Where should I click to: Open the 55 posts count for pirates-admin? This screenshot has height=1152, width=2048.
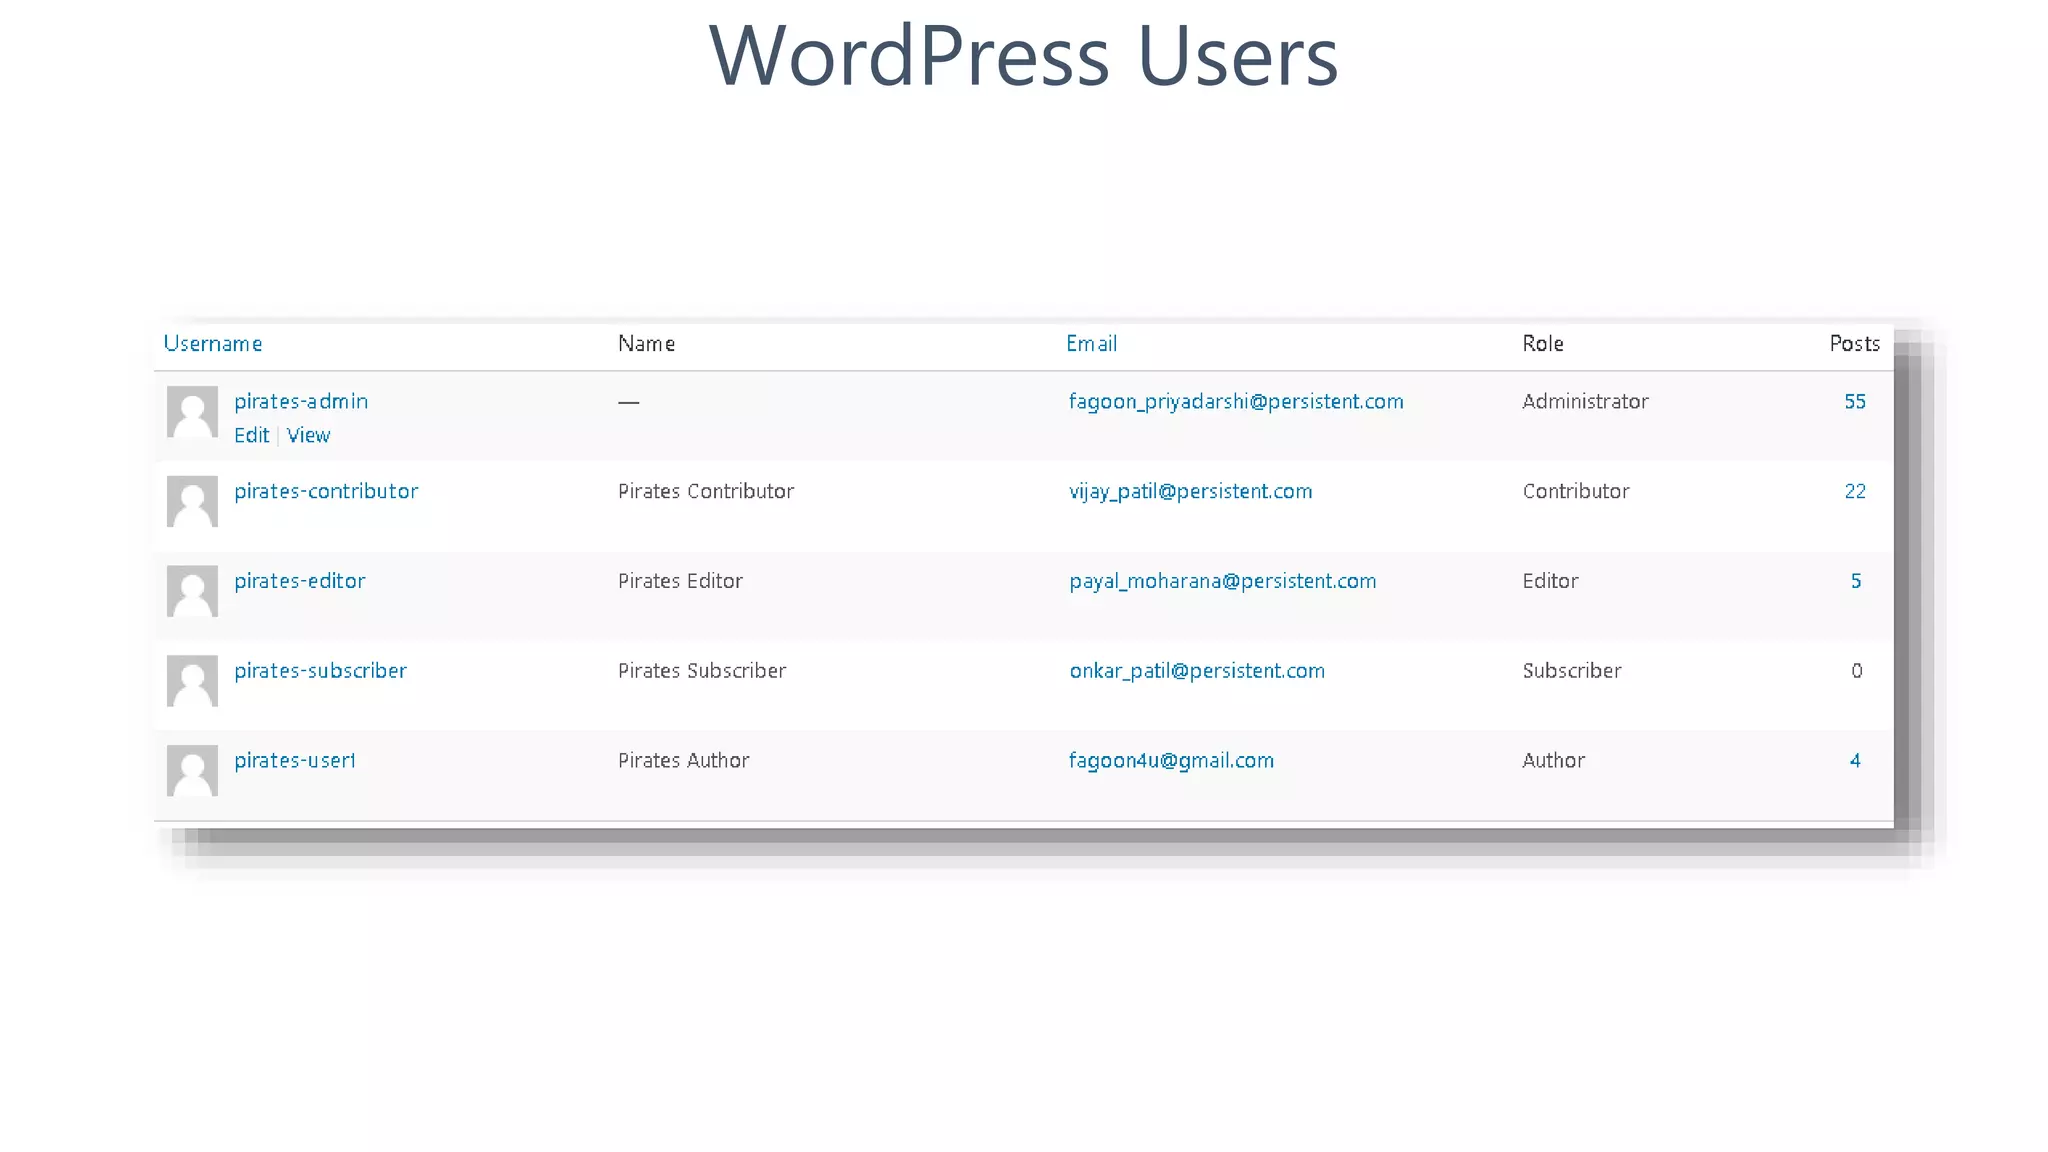tap(1855, 402)
